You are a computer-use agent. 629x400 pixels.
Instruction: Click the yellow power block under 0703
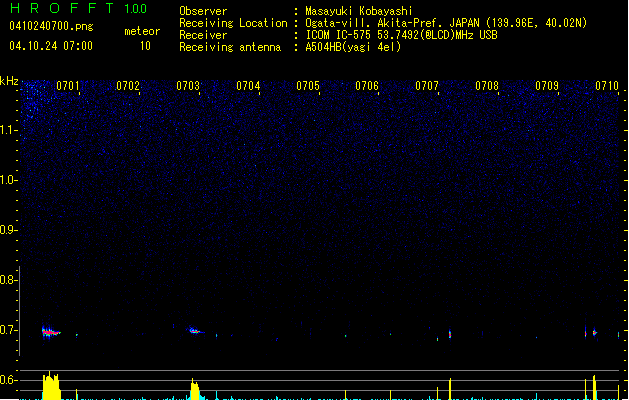tap(195, 389)
